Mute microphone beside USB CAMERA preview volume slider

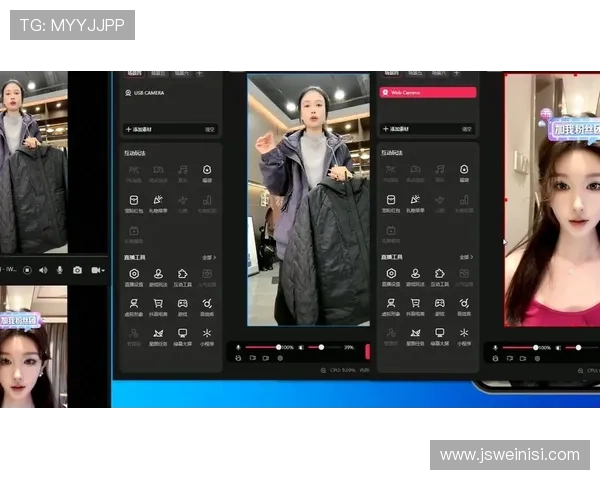pos(238,347)
